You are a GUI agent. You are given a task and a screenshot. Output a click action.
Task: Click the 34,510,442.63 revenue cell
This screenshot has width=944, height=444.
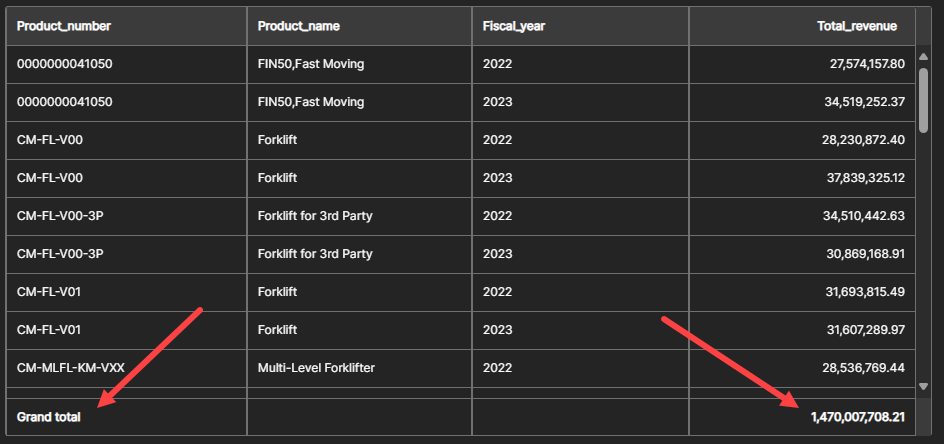point(802,216)
